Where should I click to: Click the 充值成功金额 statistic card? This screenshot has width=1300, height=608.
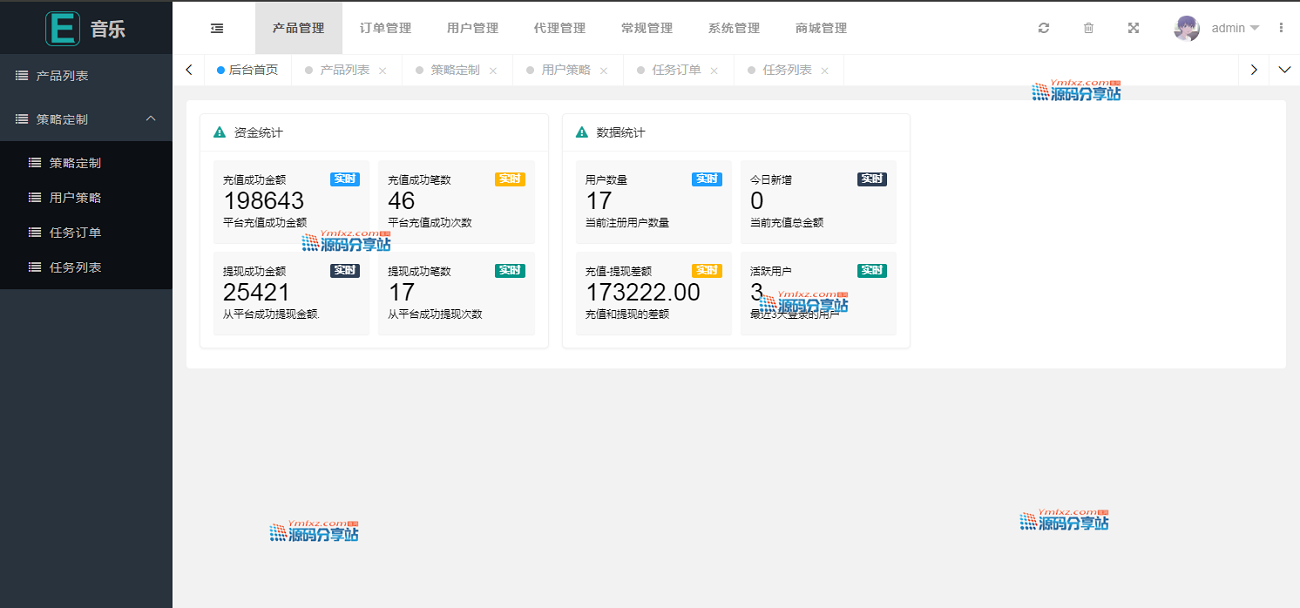tap(291, 201)
